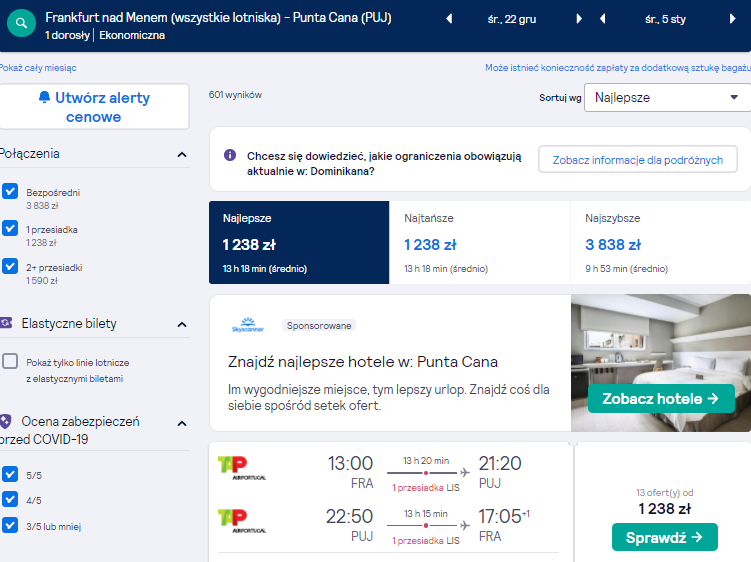Click Pokaż cały miesiąc link
This screenshot has width=751, height=562.
[x=37, y=68]
